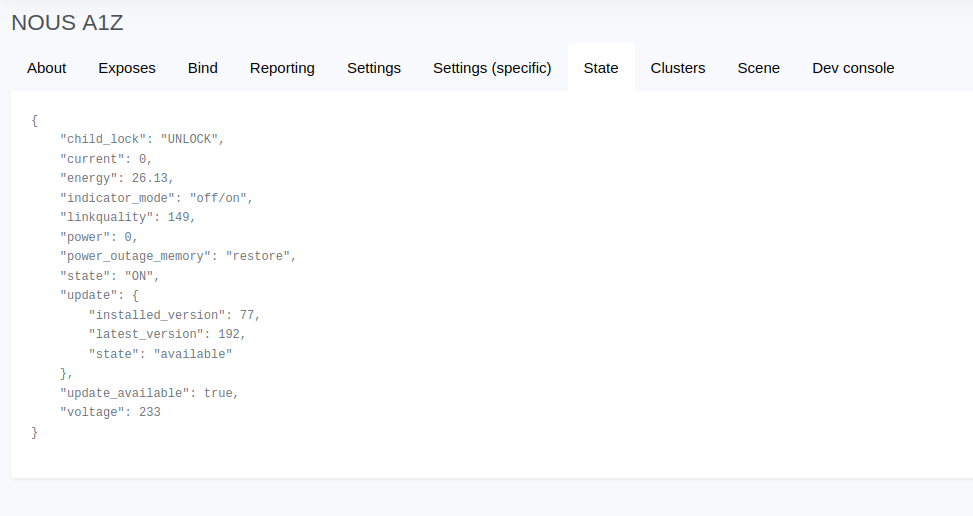Open the Settings (specific) tab
This screenshot has width=973, height=516.
(x=492, y=68)
